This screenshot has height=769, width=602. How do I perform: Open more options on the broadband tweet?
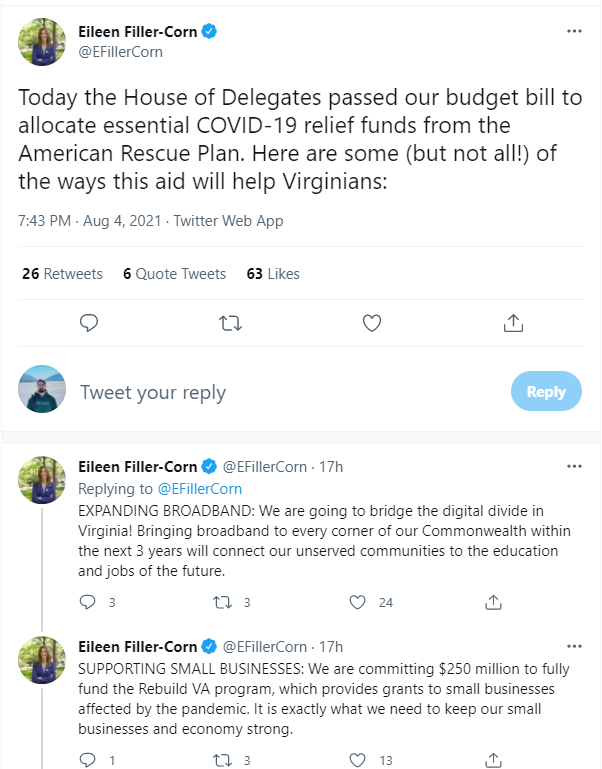pos(574,466)
